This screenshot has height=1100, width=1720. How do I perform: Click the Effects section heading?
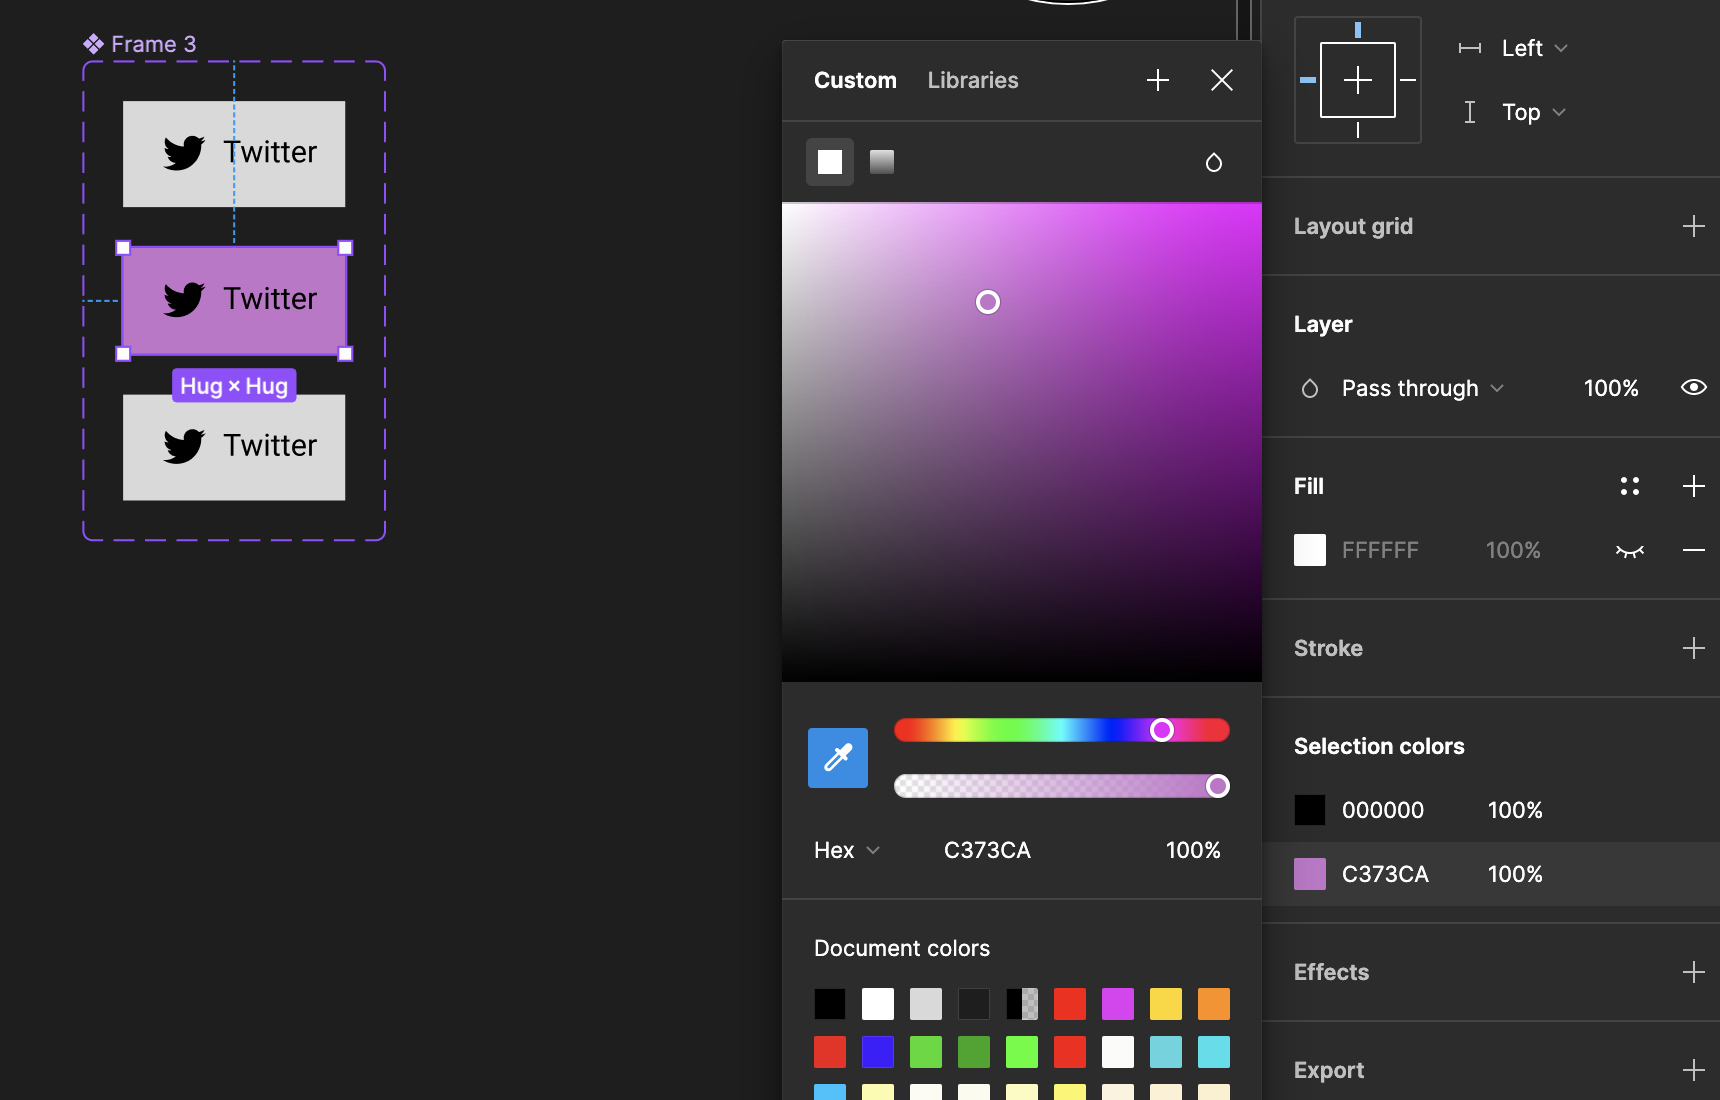[1331, 972]
